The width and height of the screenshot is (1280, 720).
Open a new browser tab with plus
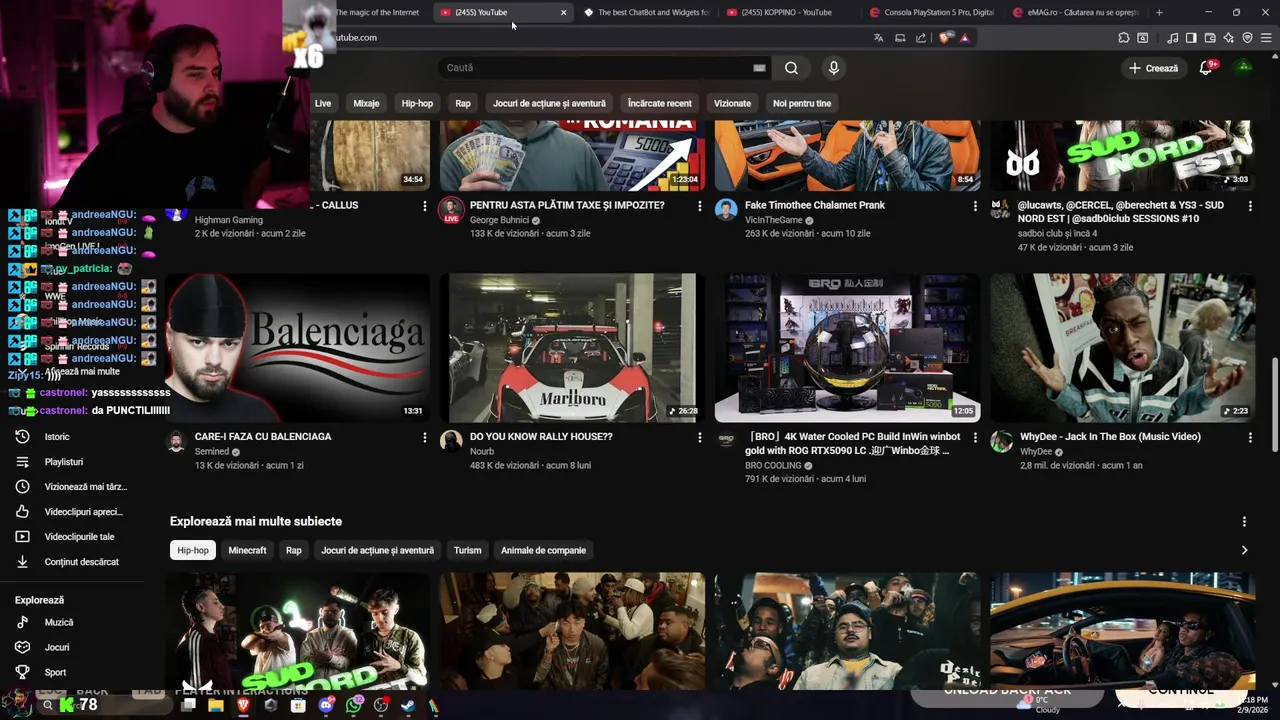coord(1159,12)
